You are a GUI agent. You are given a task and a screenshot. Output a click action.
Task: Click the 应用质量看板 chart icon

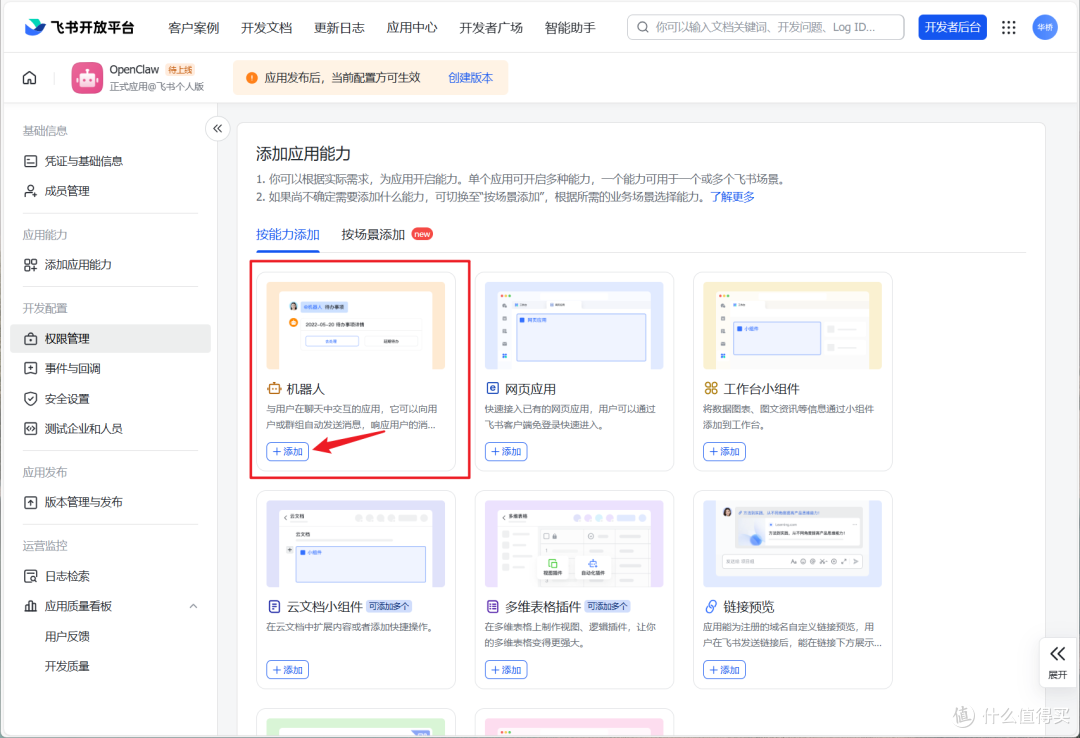(30, 606)
